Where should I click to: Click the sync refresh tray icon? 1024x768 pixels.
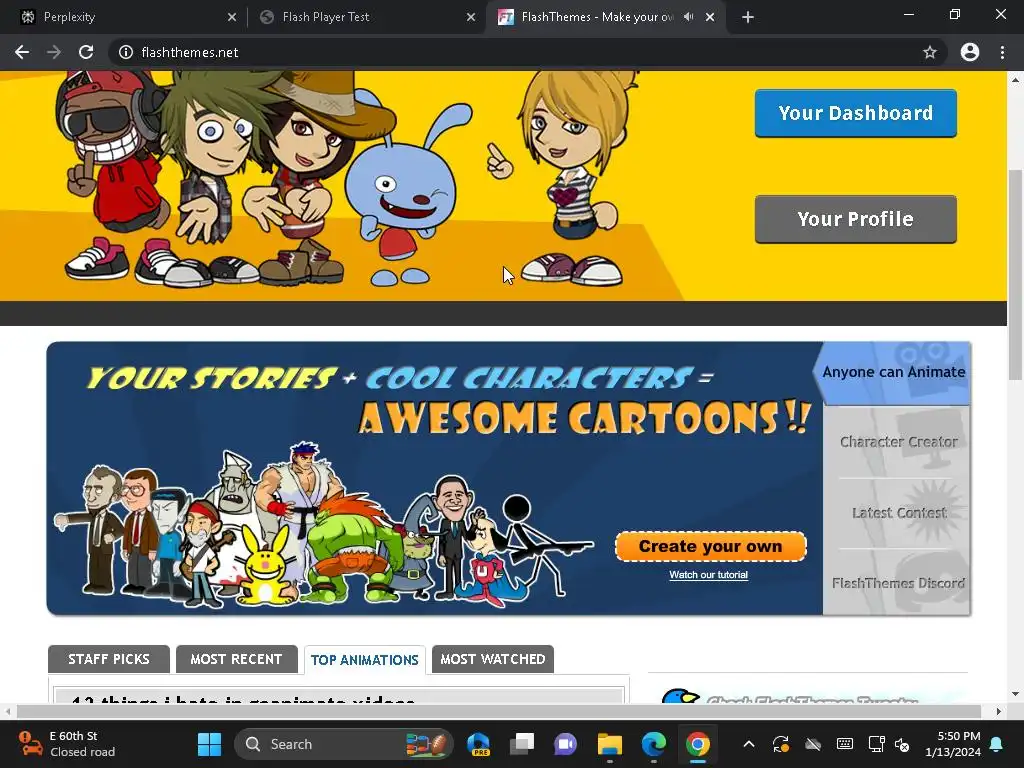click(780, 744)
